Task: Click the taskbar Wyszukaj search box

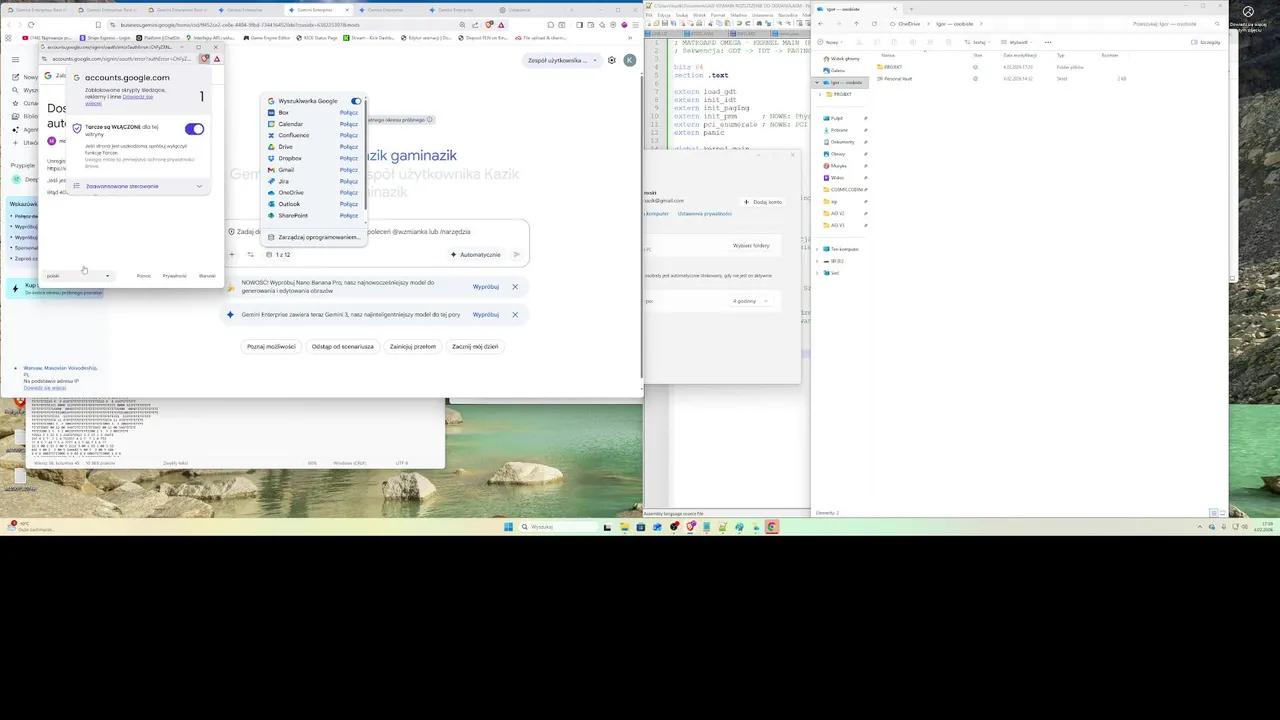Action: (x=557, y=527)
